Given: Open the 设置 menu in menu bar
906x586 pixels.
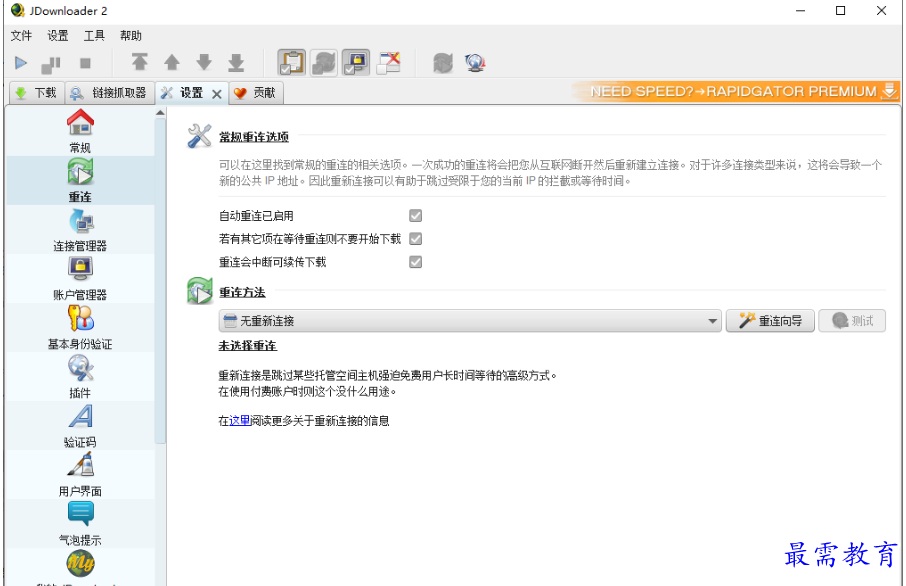Looking at the screenshot, I should [58, 36].
